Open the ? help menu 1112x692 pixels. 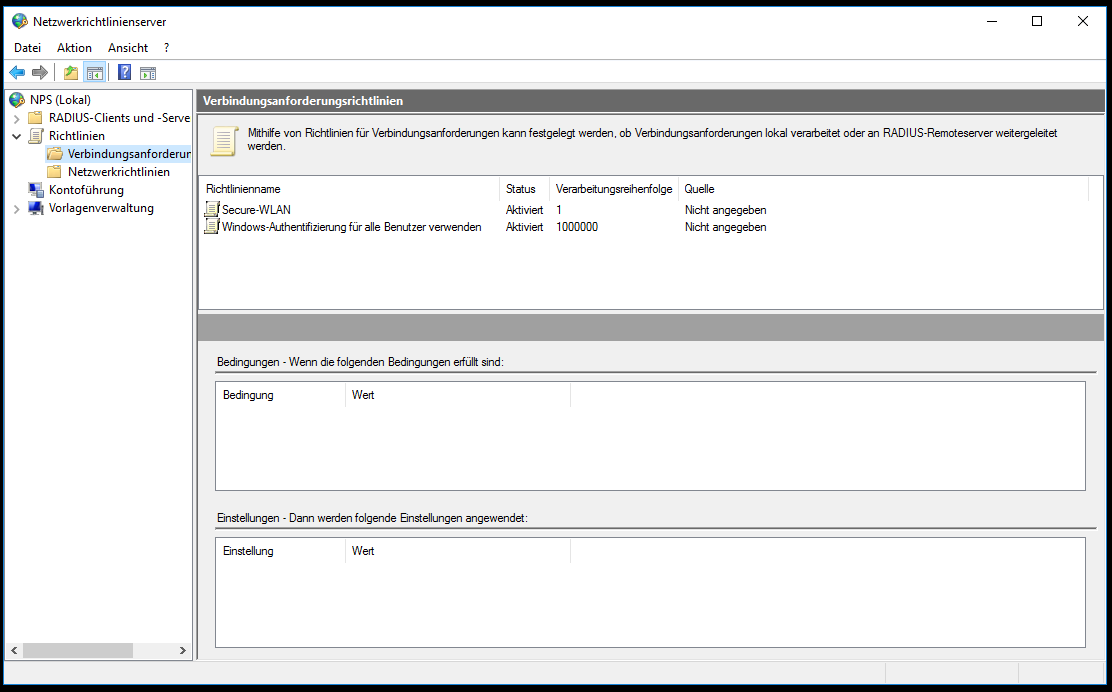pyautogui.click(x=167, y=48)
